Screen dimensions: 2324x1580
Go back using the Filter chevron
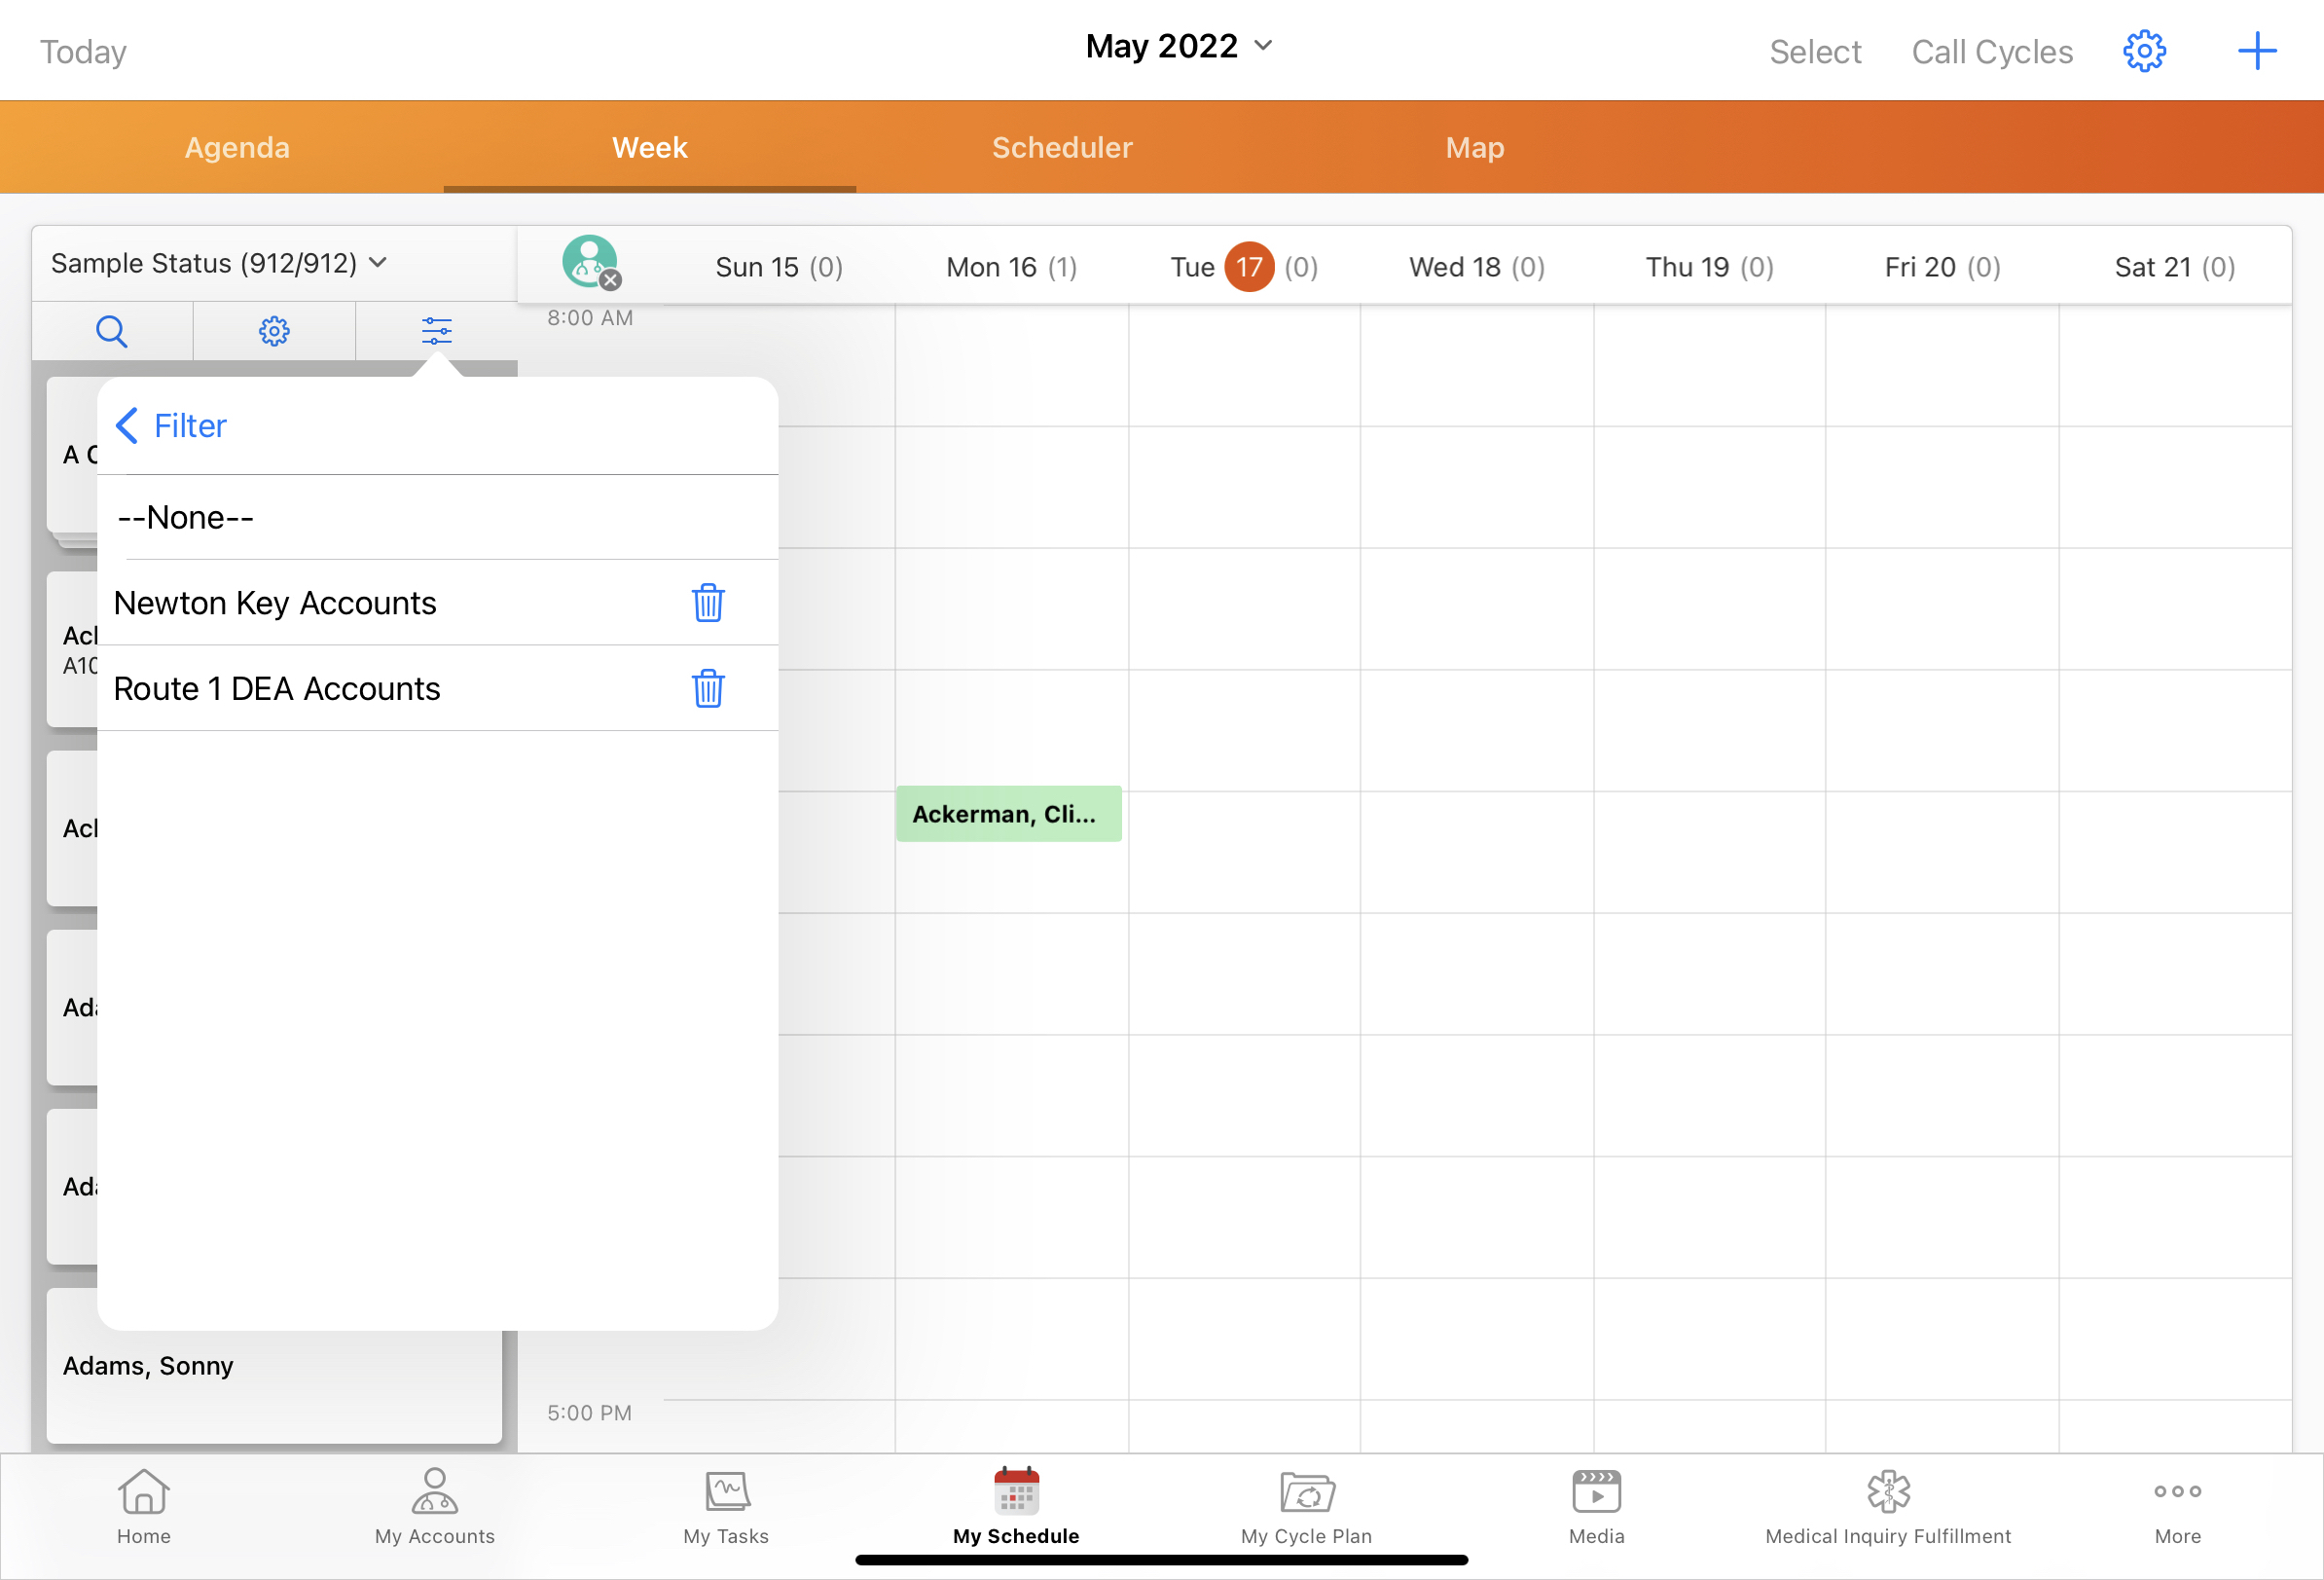[x=128, y=426]
